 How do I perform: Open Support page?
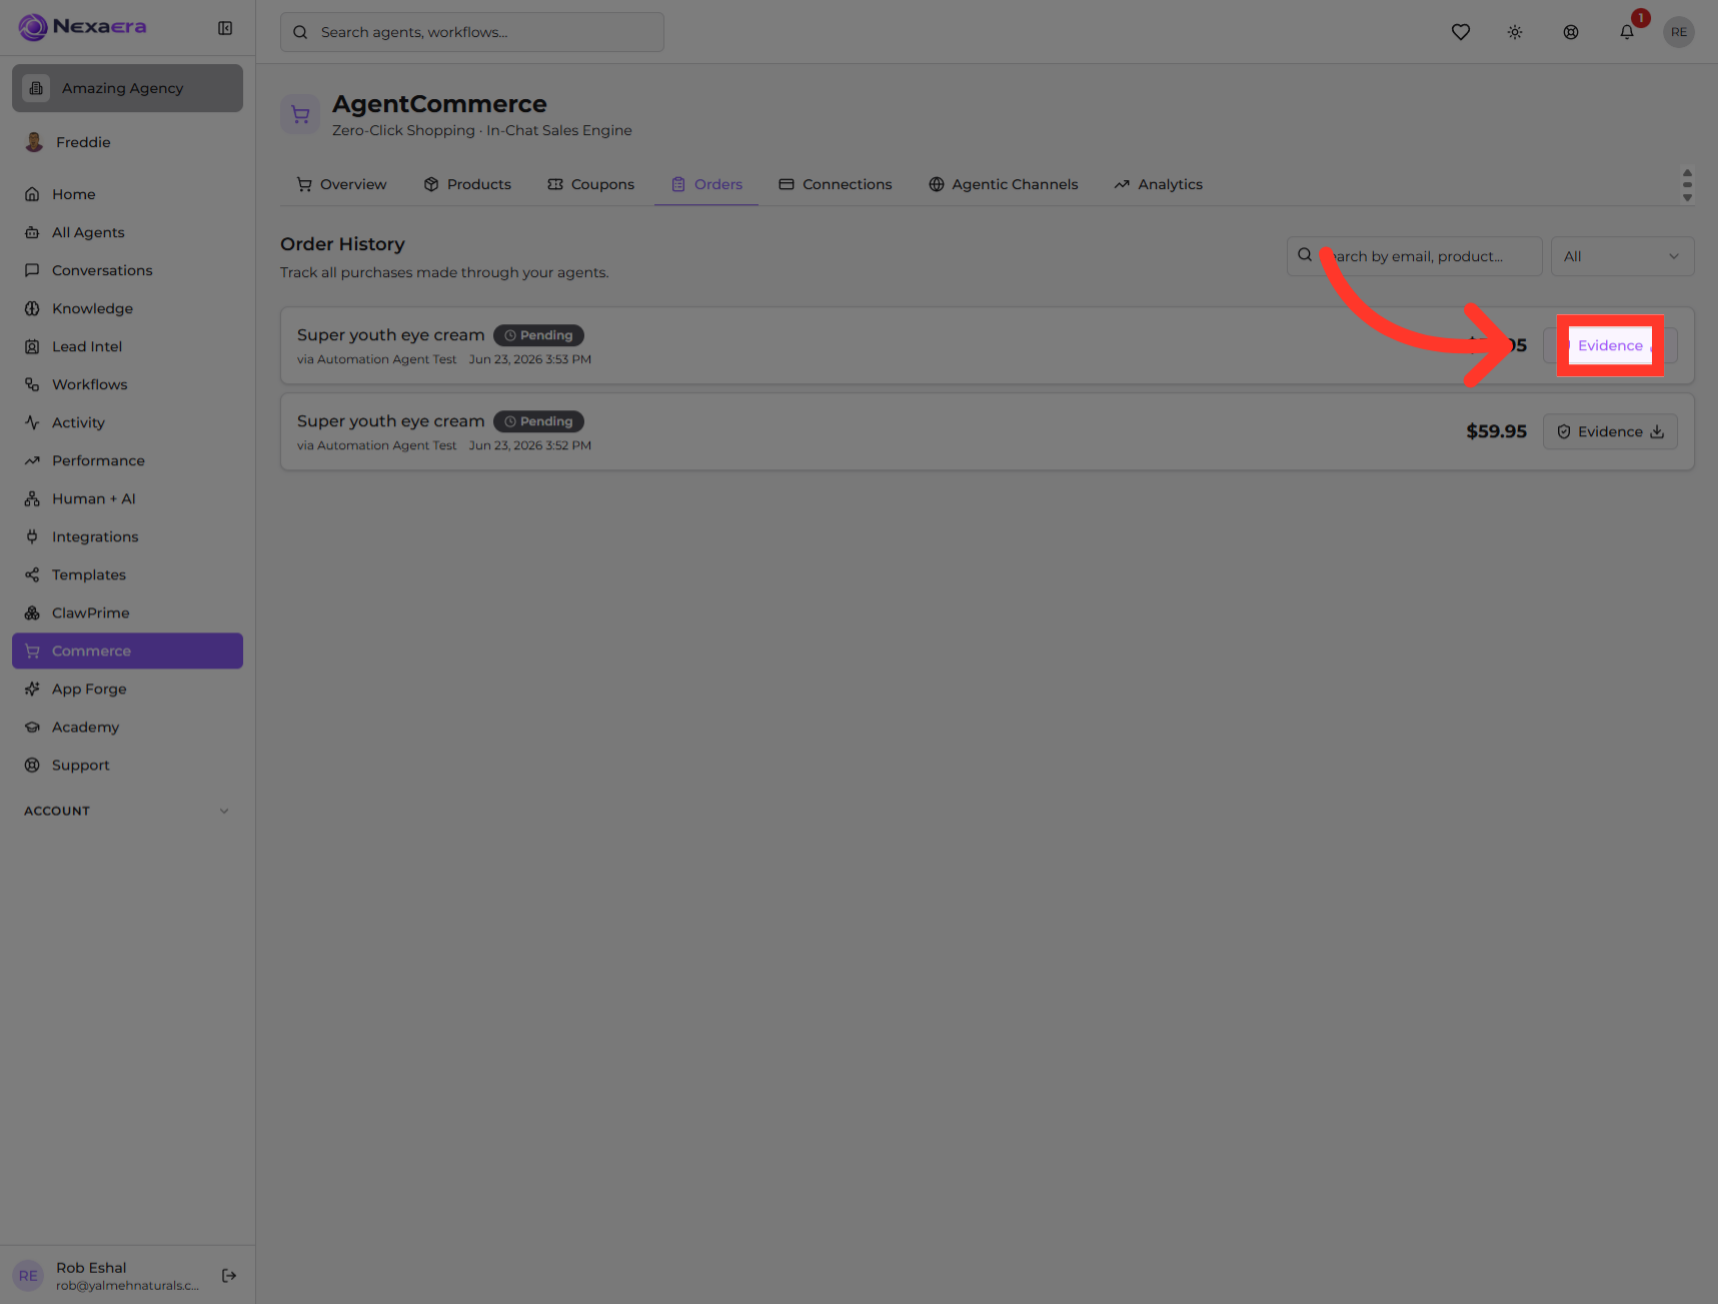pyautogui.click(x=127, y=764)
